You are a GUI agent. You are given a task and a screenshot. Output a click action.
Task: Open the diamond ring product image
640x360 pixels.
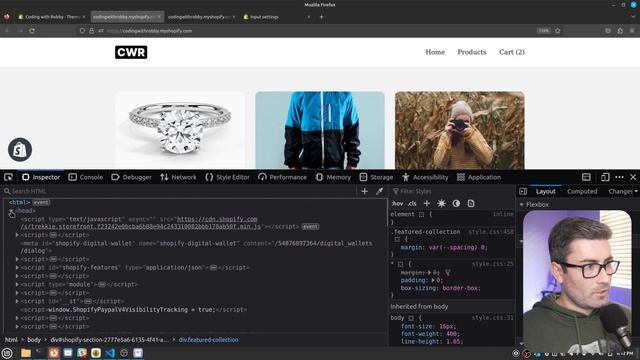[x=180, y=130]
